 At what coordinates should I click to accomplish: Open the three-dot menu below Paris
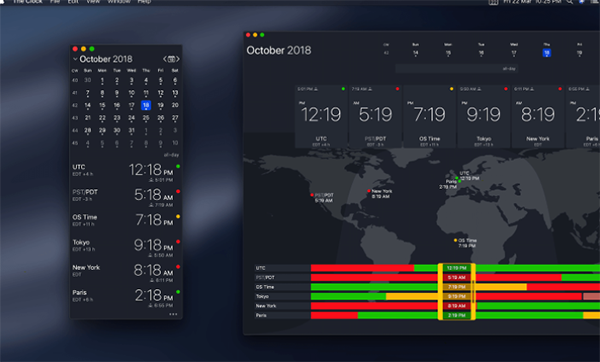pos(173,314)
